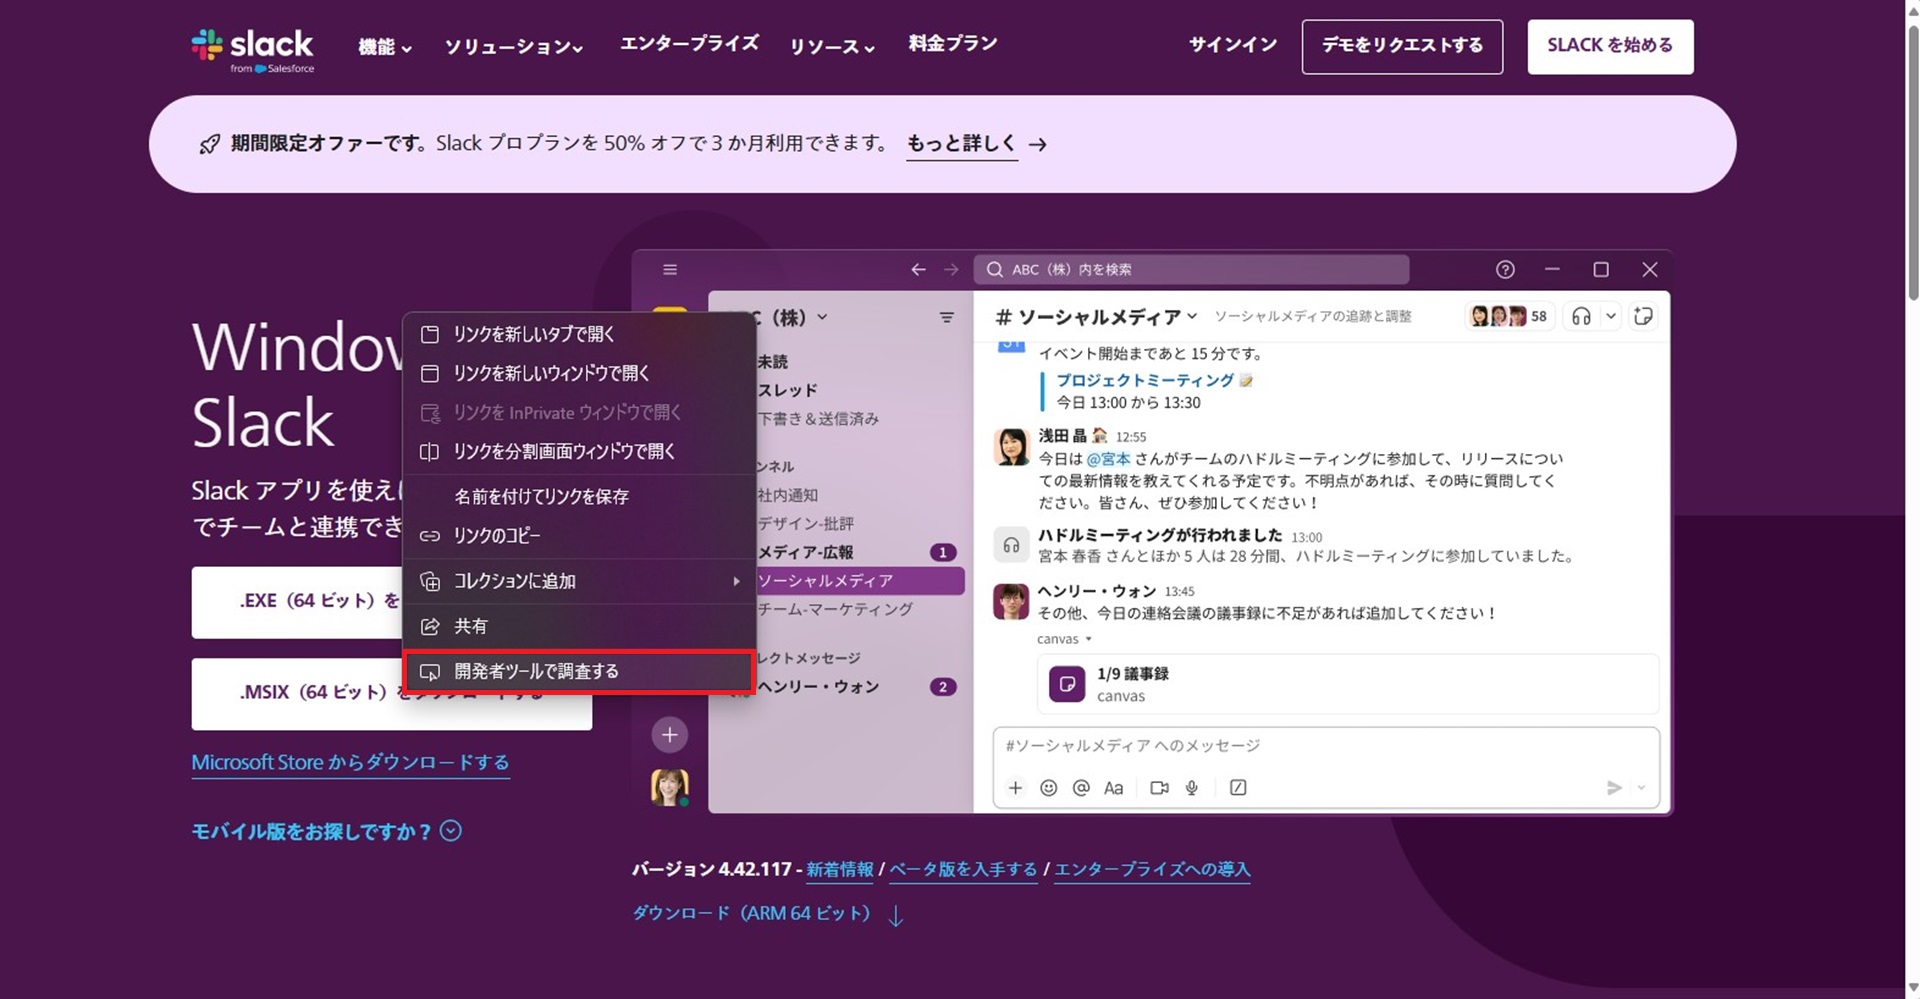Click mention @ icon in composer
Screen dimensions: 1920x999
click(1081, 788)
